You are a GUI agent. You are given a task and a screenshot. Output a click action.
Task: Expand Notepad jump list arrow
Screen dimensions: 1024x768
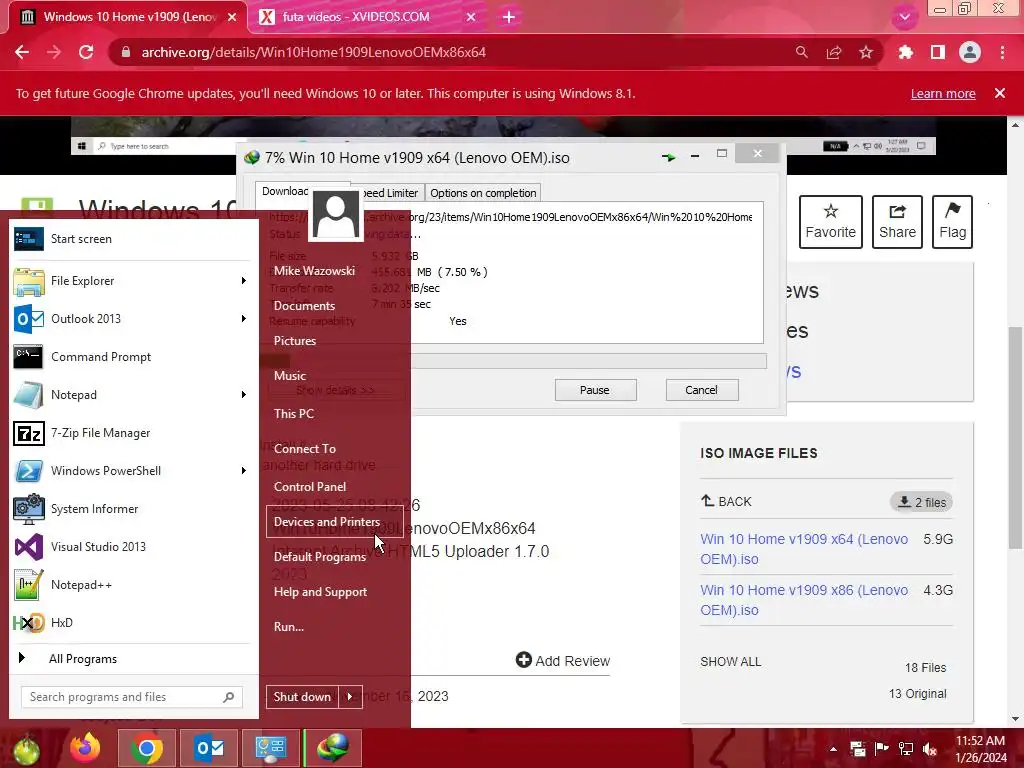244,394
